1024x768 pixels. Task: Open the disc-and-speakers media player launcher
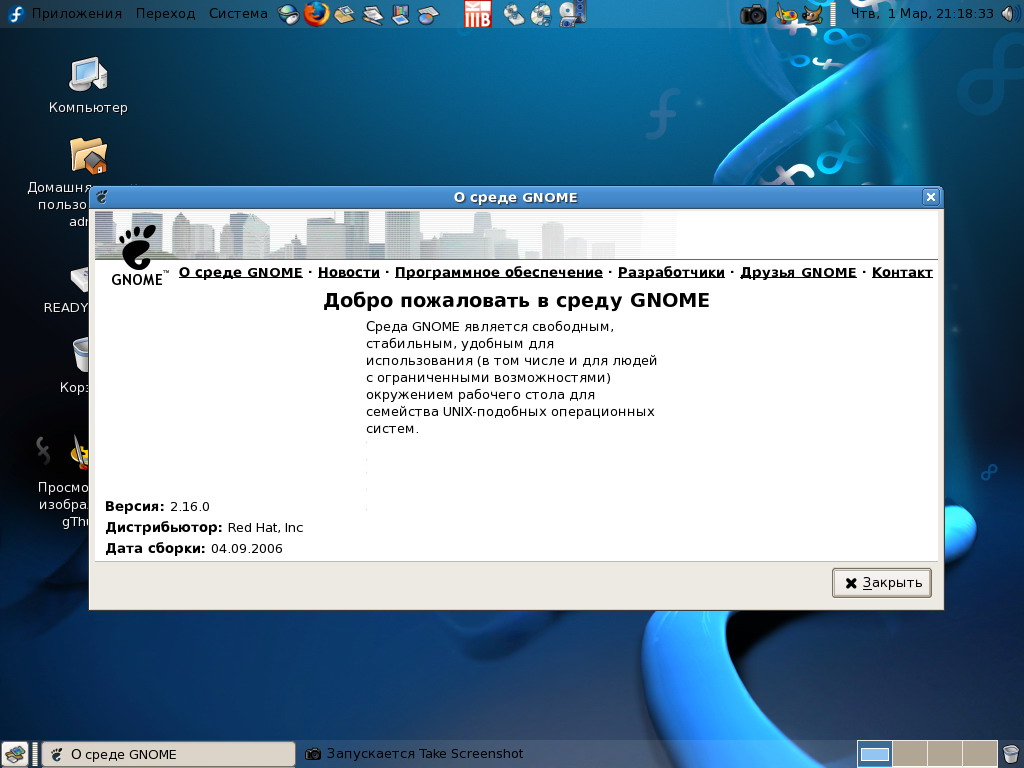click(x=573, y=14)
